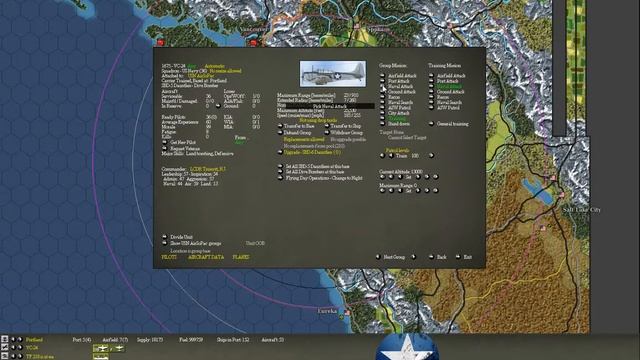Lower altitude with arrow left of Set

(400, 177)
